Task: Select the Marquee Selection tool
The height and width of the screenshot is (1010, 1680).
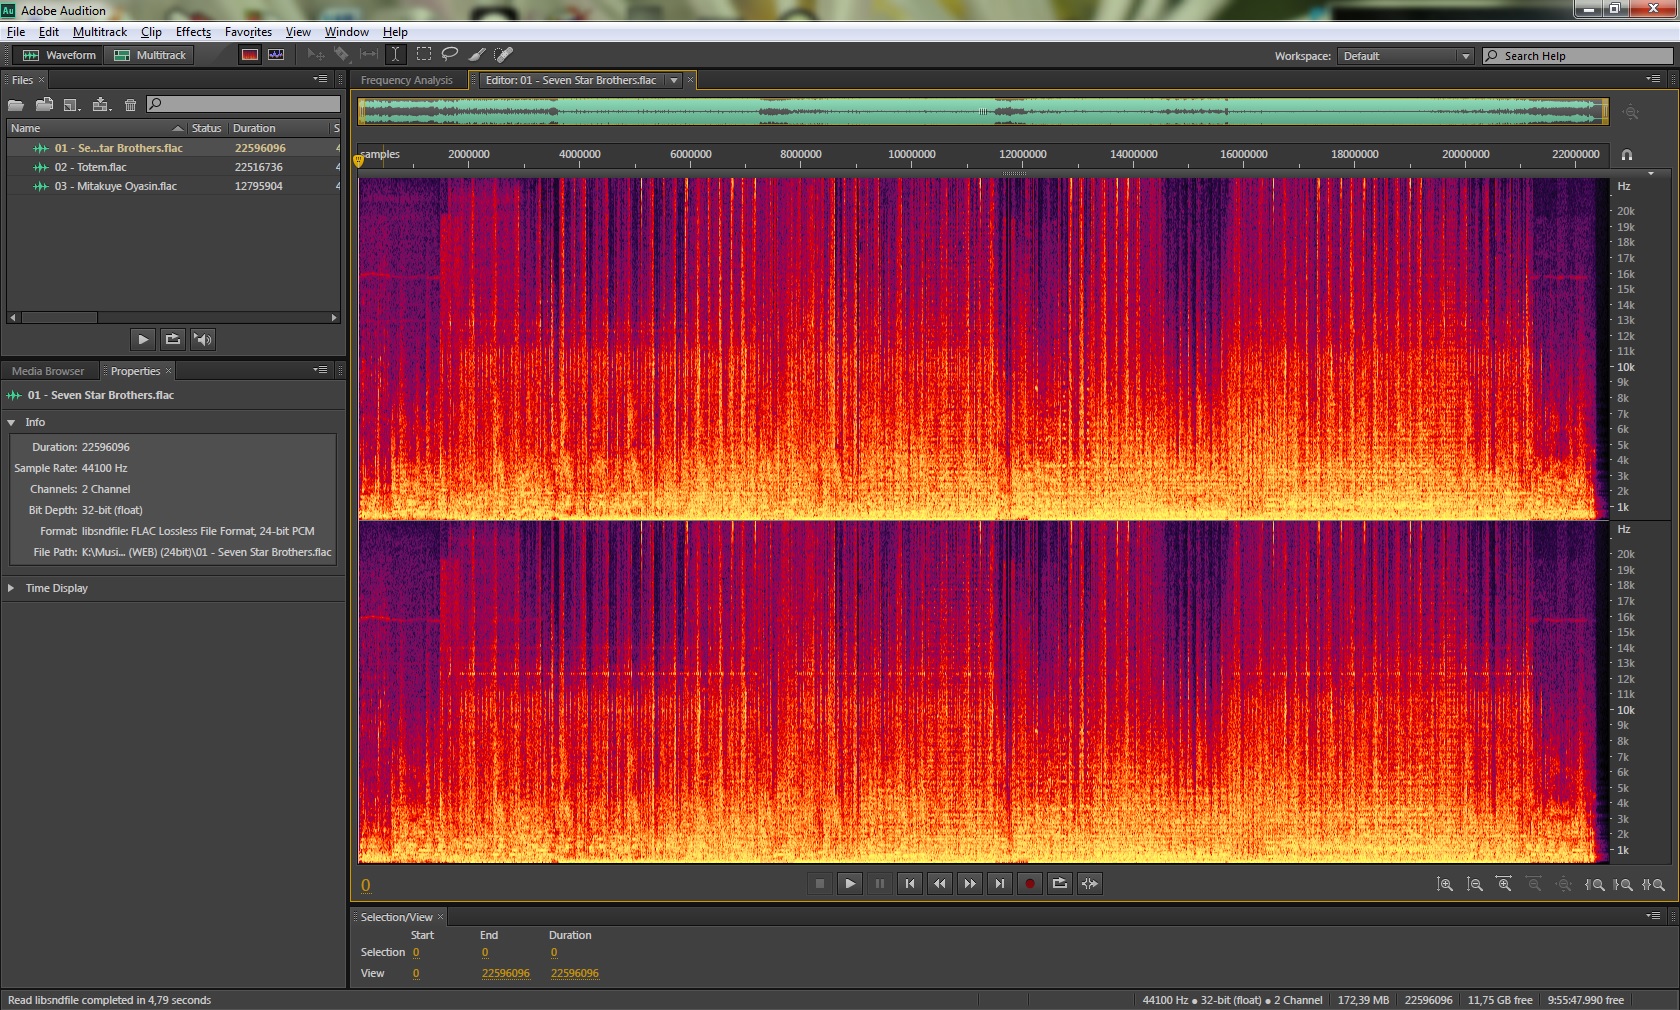Action: coord(424,55)
